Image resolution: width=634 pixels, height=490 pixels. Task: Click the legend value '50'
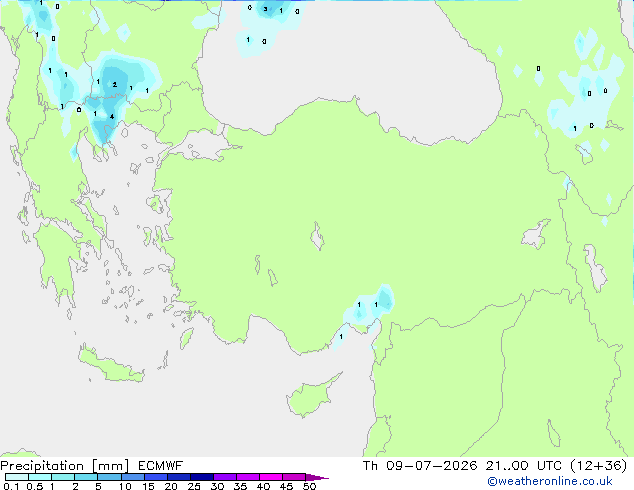(309, 486)
